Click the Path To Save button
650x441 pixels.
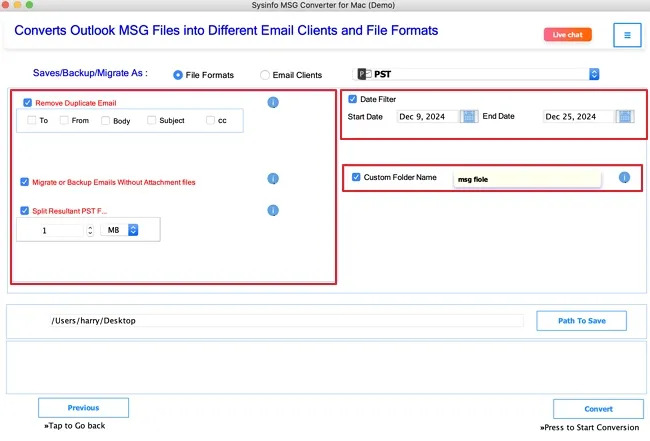(x=581, y=321)
